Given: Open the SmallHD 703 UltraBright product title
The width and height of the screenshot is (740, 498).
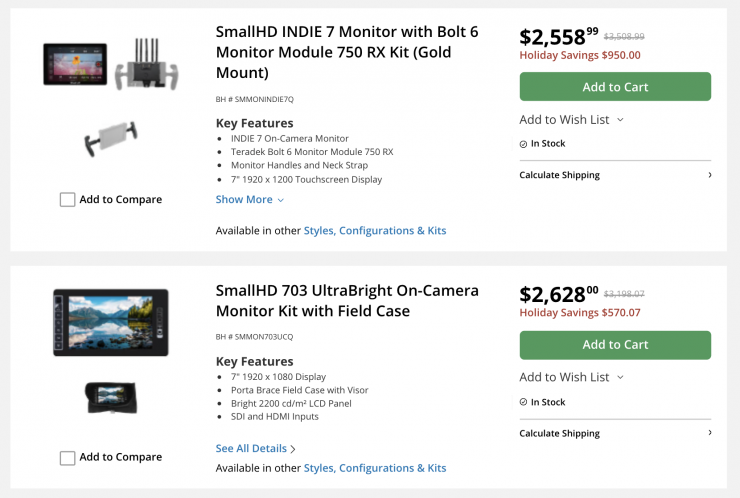Looking at the screenshot, I should click(x=347, y=301).
